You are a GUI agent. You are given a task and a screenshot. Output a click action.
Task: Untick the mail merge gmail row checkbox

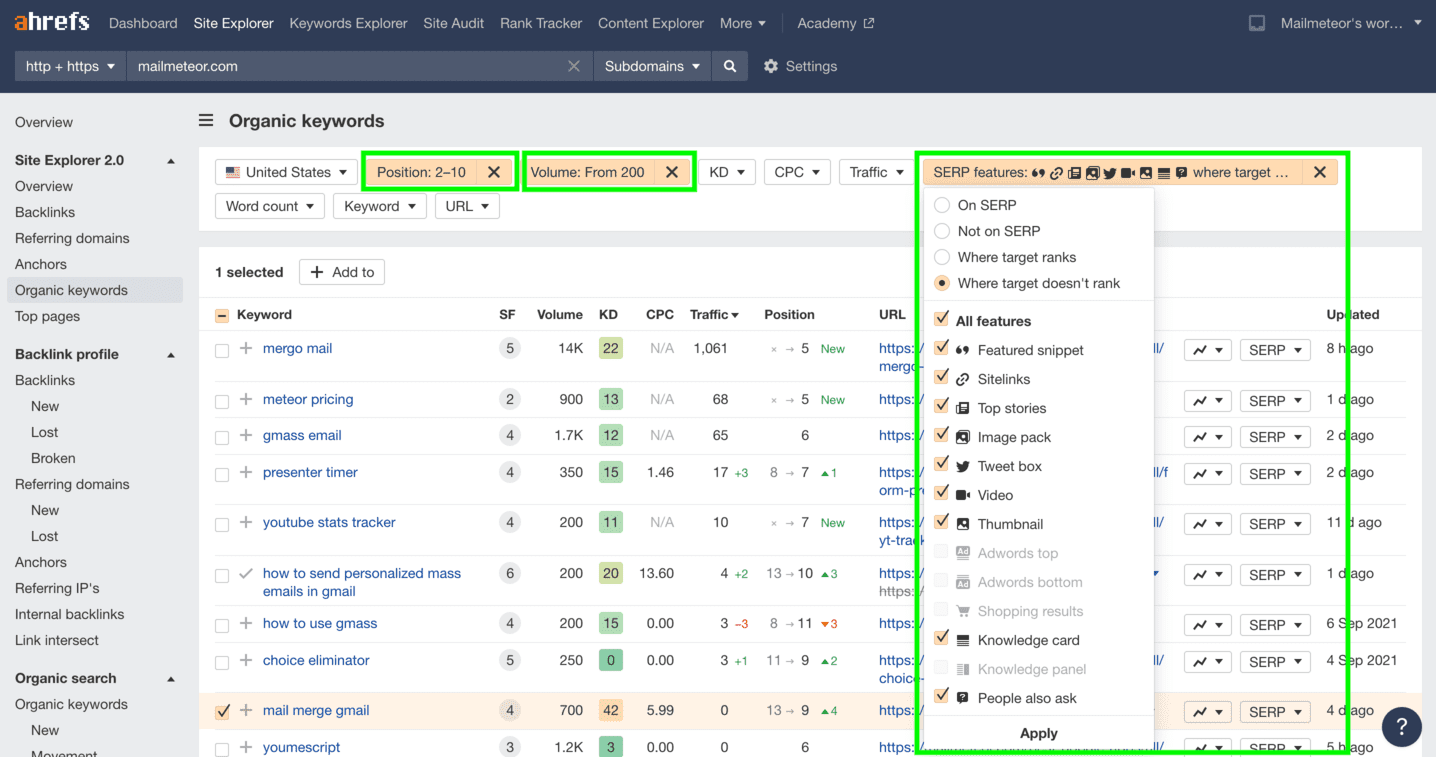pos(222,713)
